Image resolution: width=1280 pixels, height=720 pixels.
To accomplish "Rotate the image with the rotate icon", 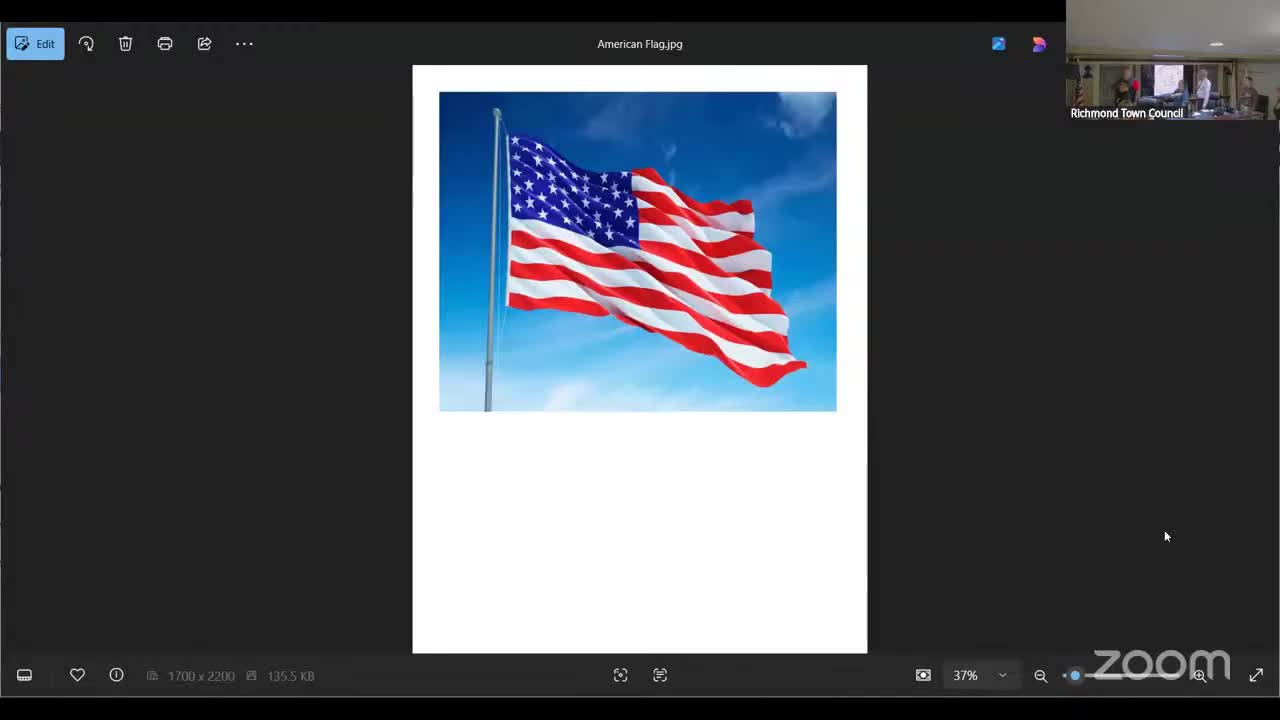I will pyautogui.click(x=86, y=44).
